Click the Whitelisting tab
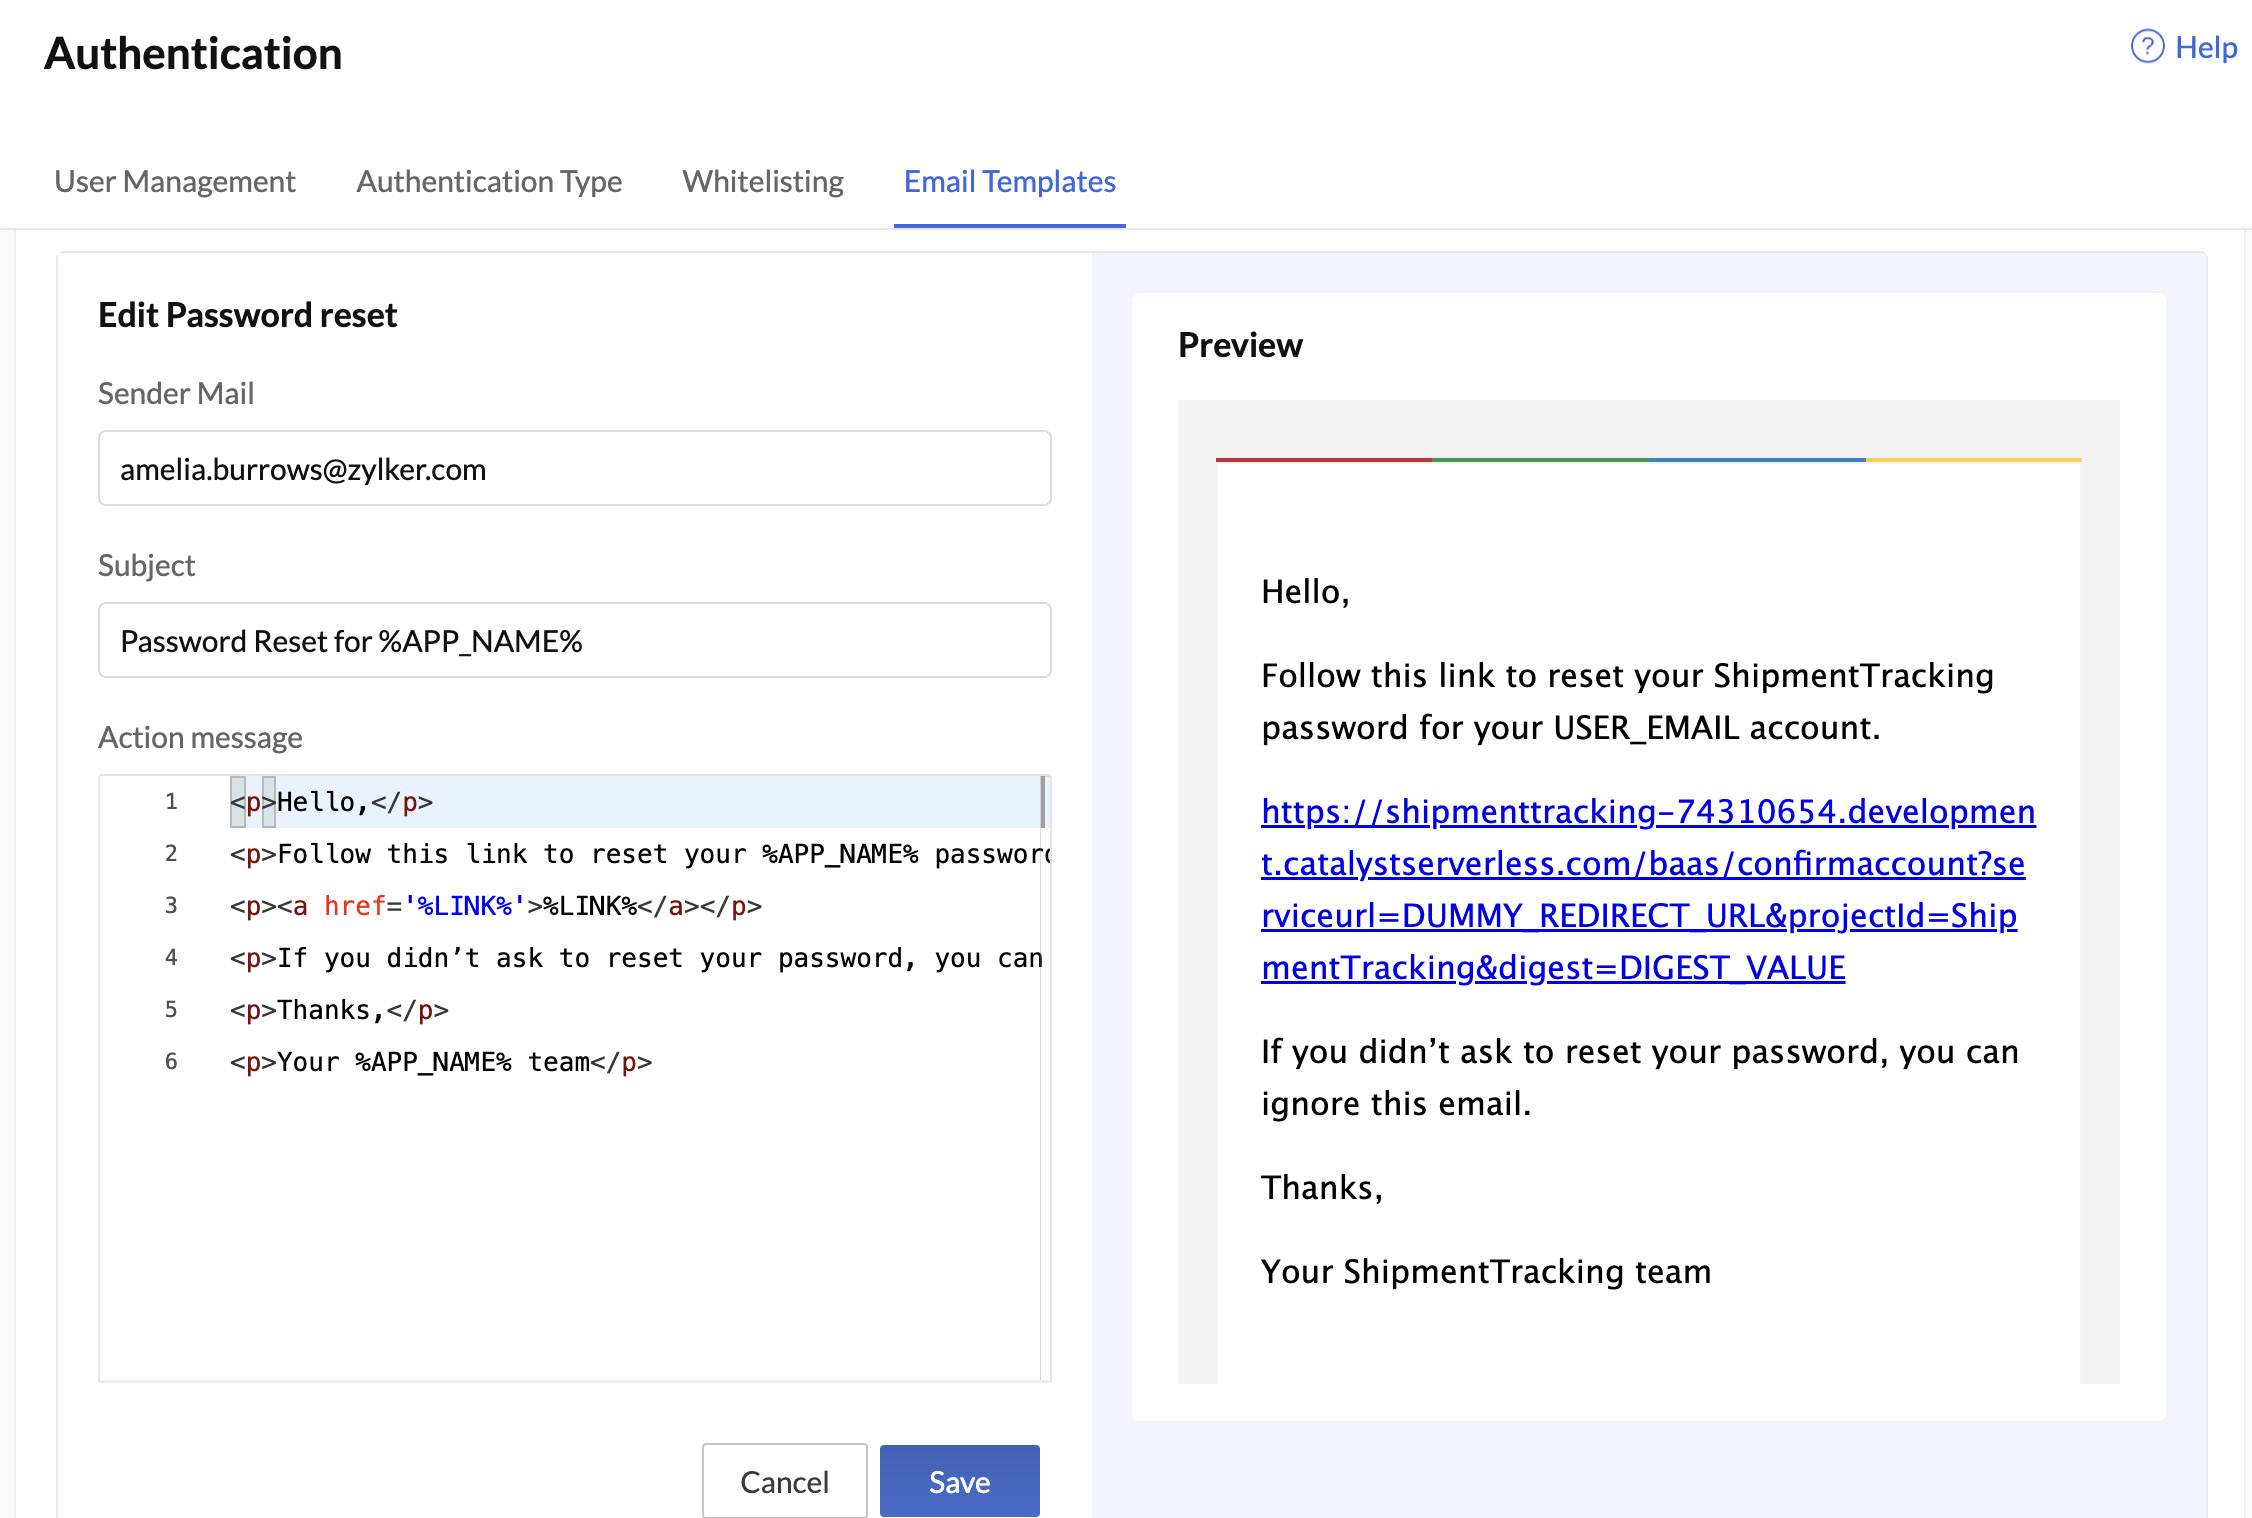The height and width of the screenshot is (1518, 2252). tap(761, 180)
